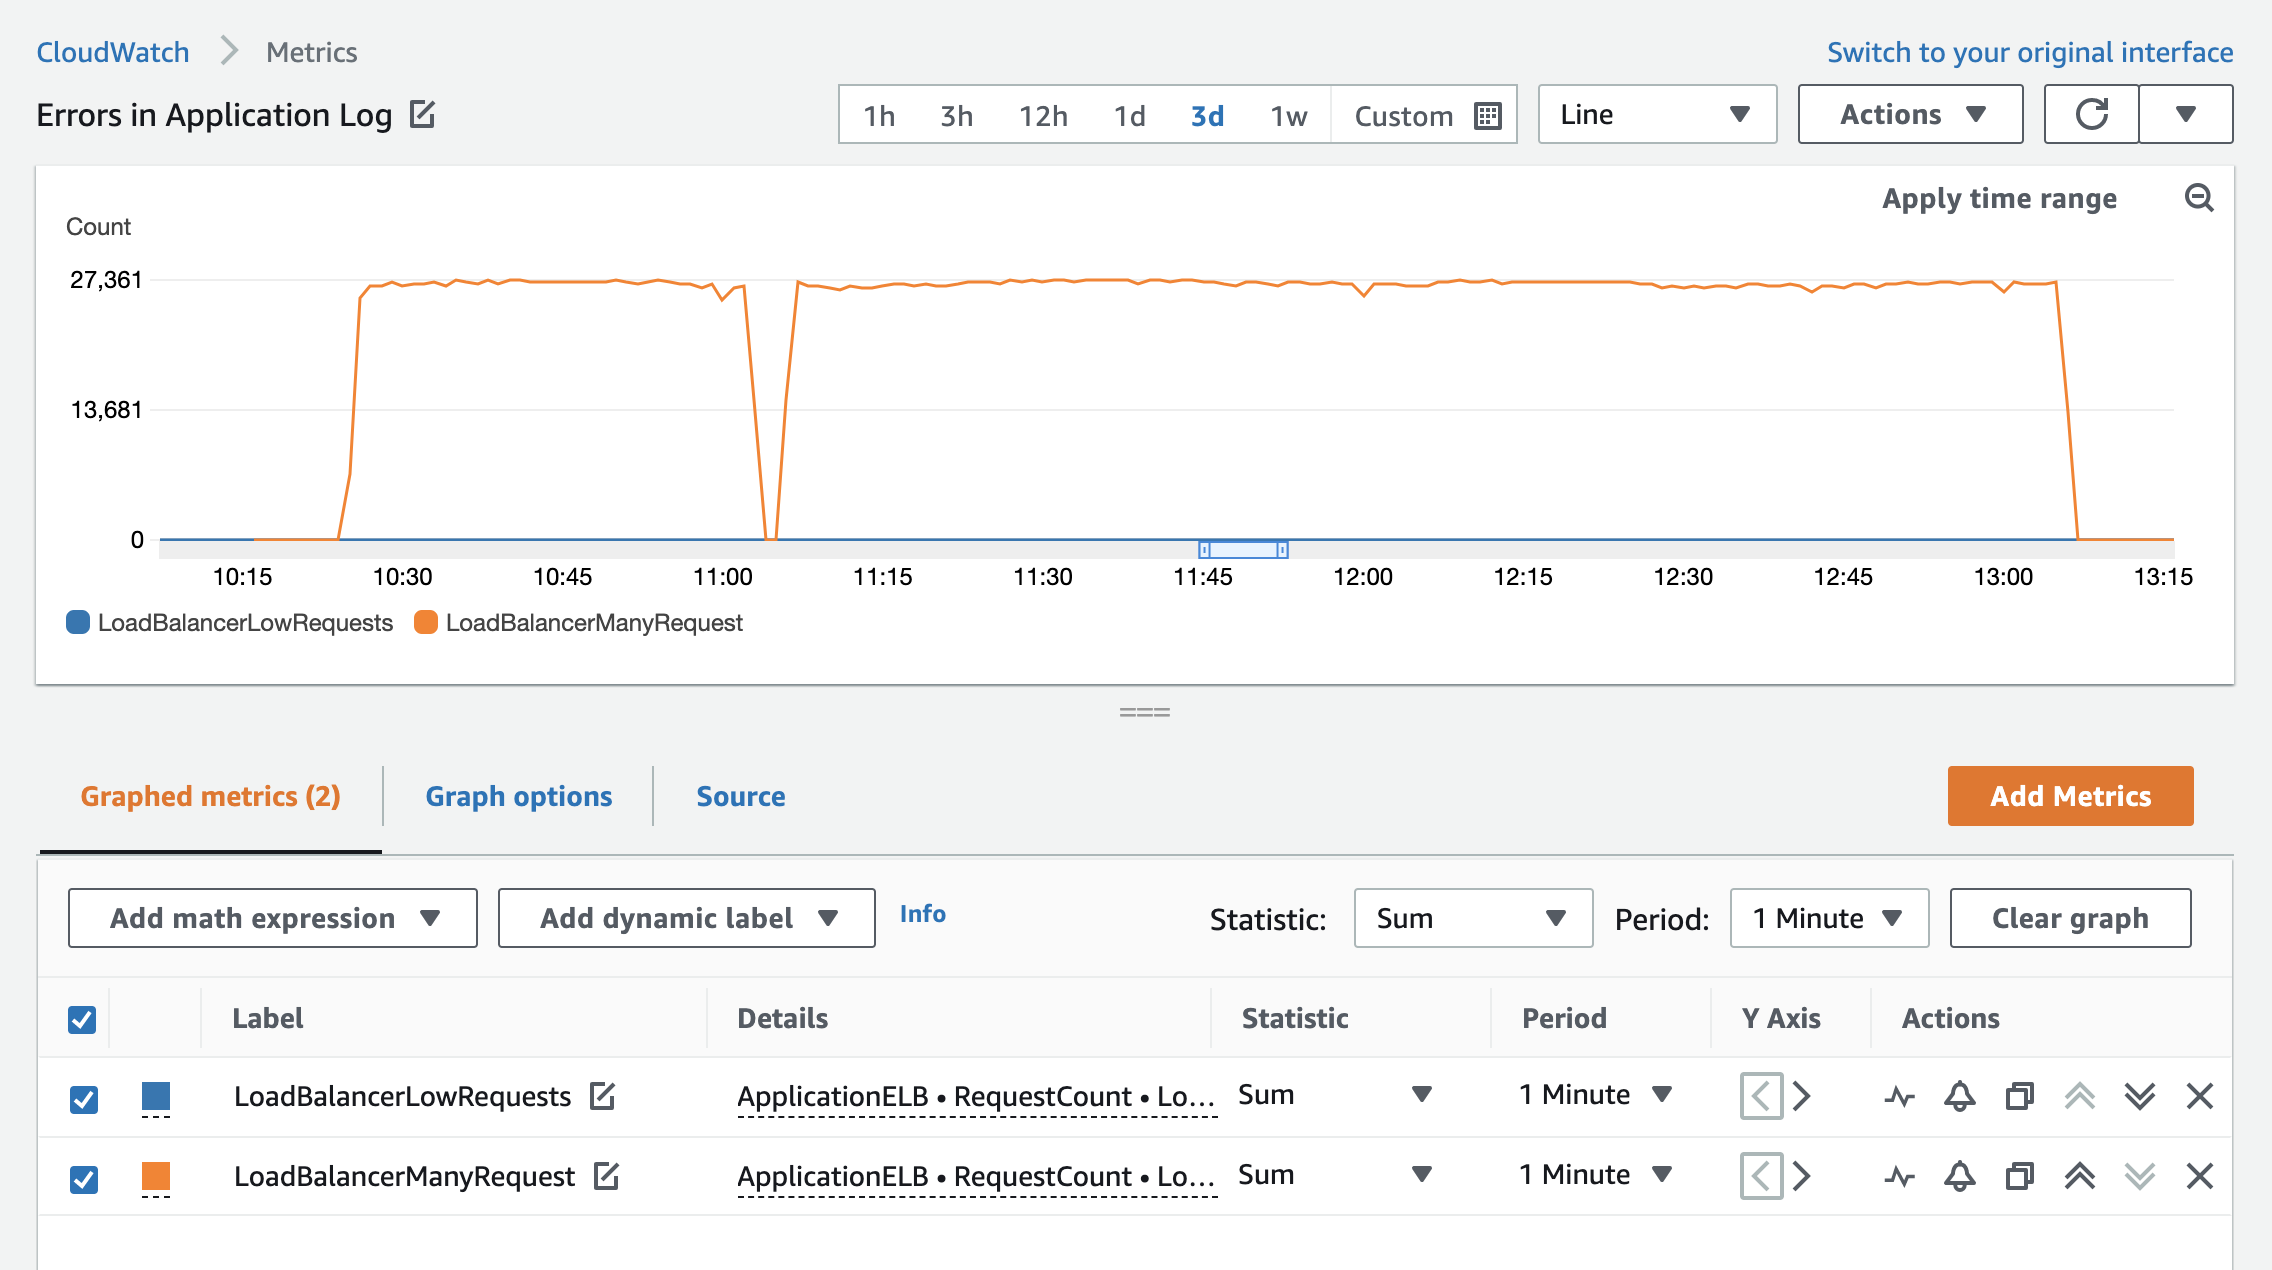
Task: Click the pulse icon for LoadBalancerManyRequest row
Action: tap(1900, 1176)
